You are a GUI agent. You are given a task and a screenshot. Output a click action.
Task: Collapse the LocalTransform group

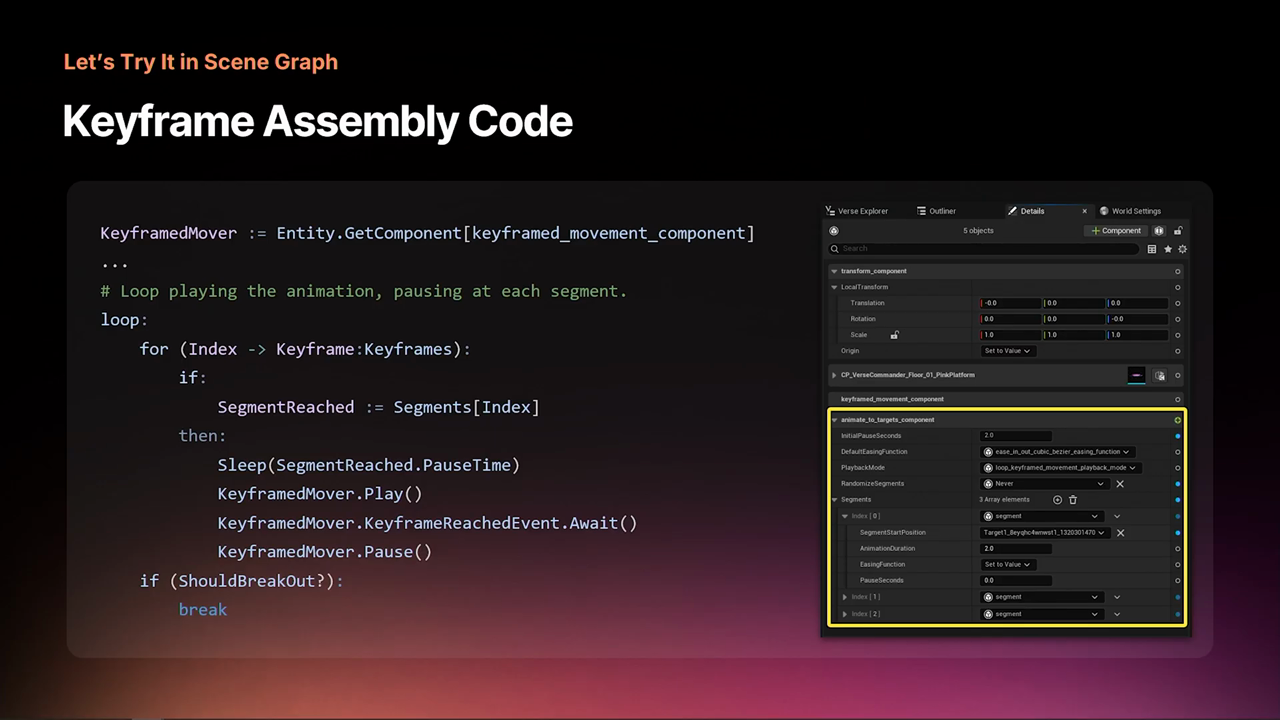(x=834, y=287)
